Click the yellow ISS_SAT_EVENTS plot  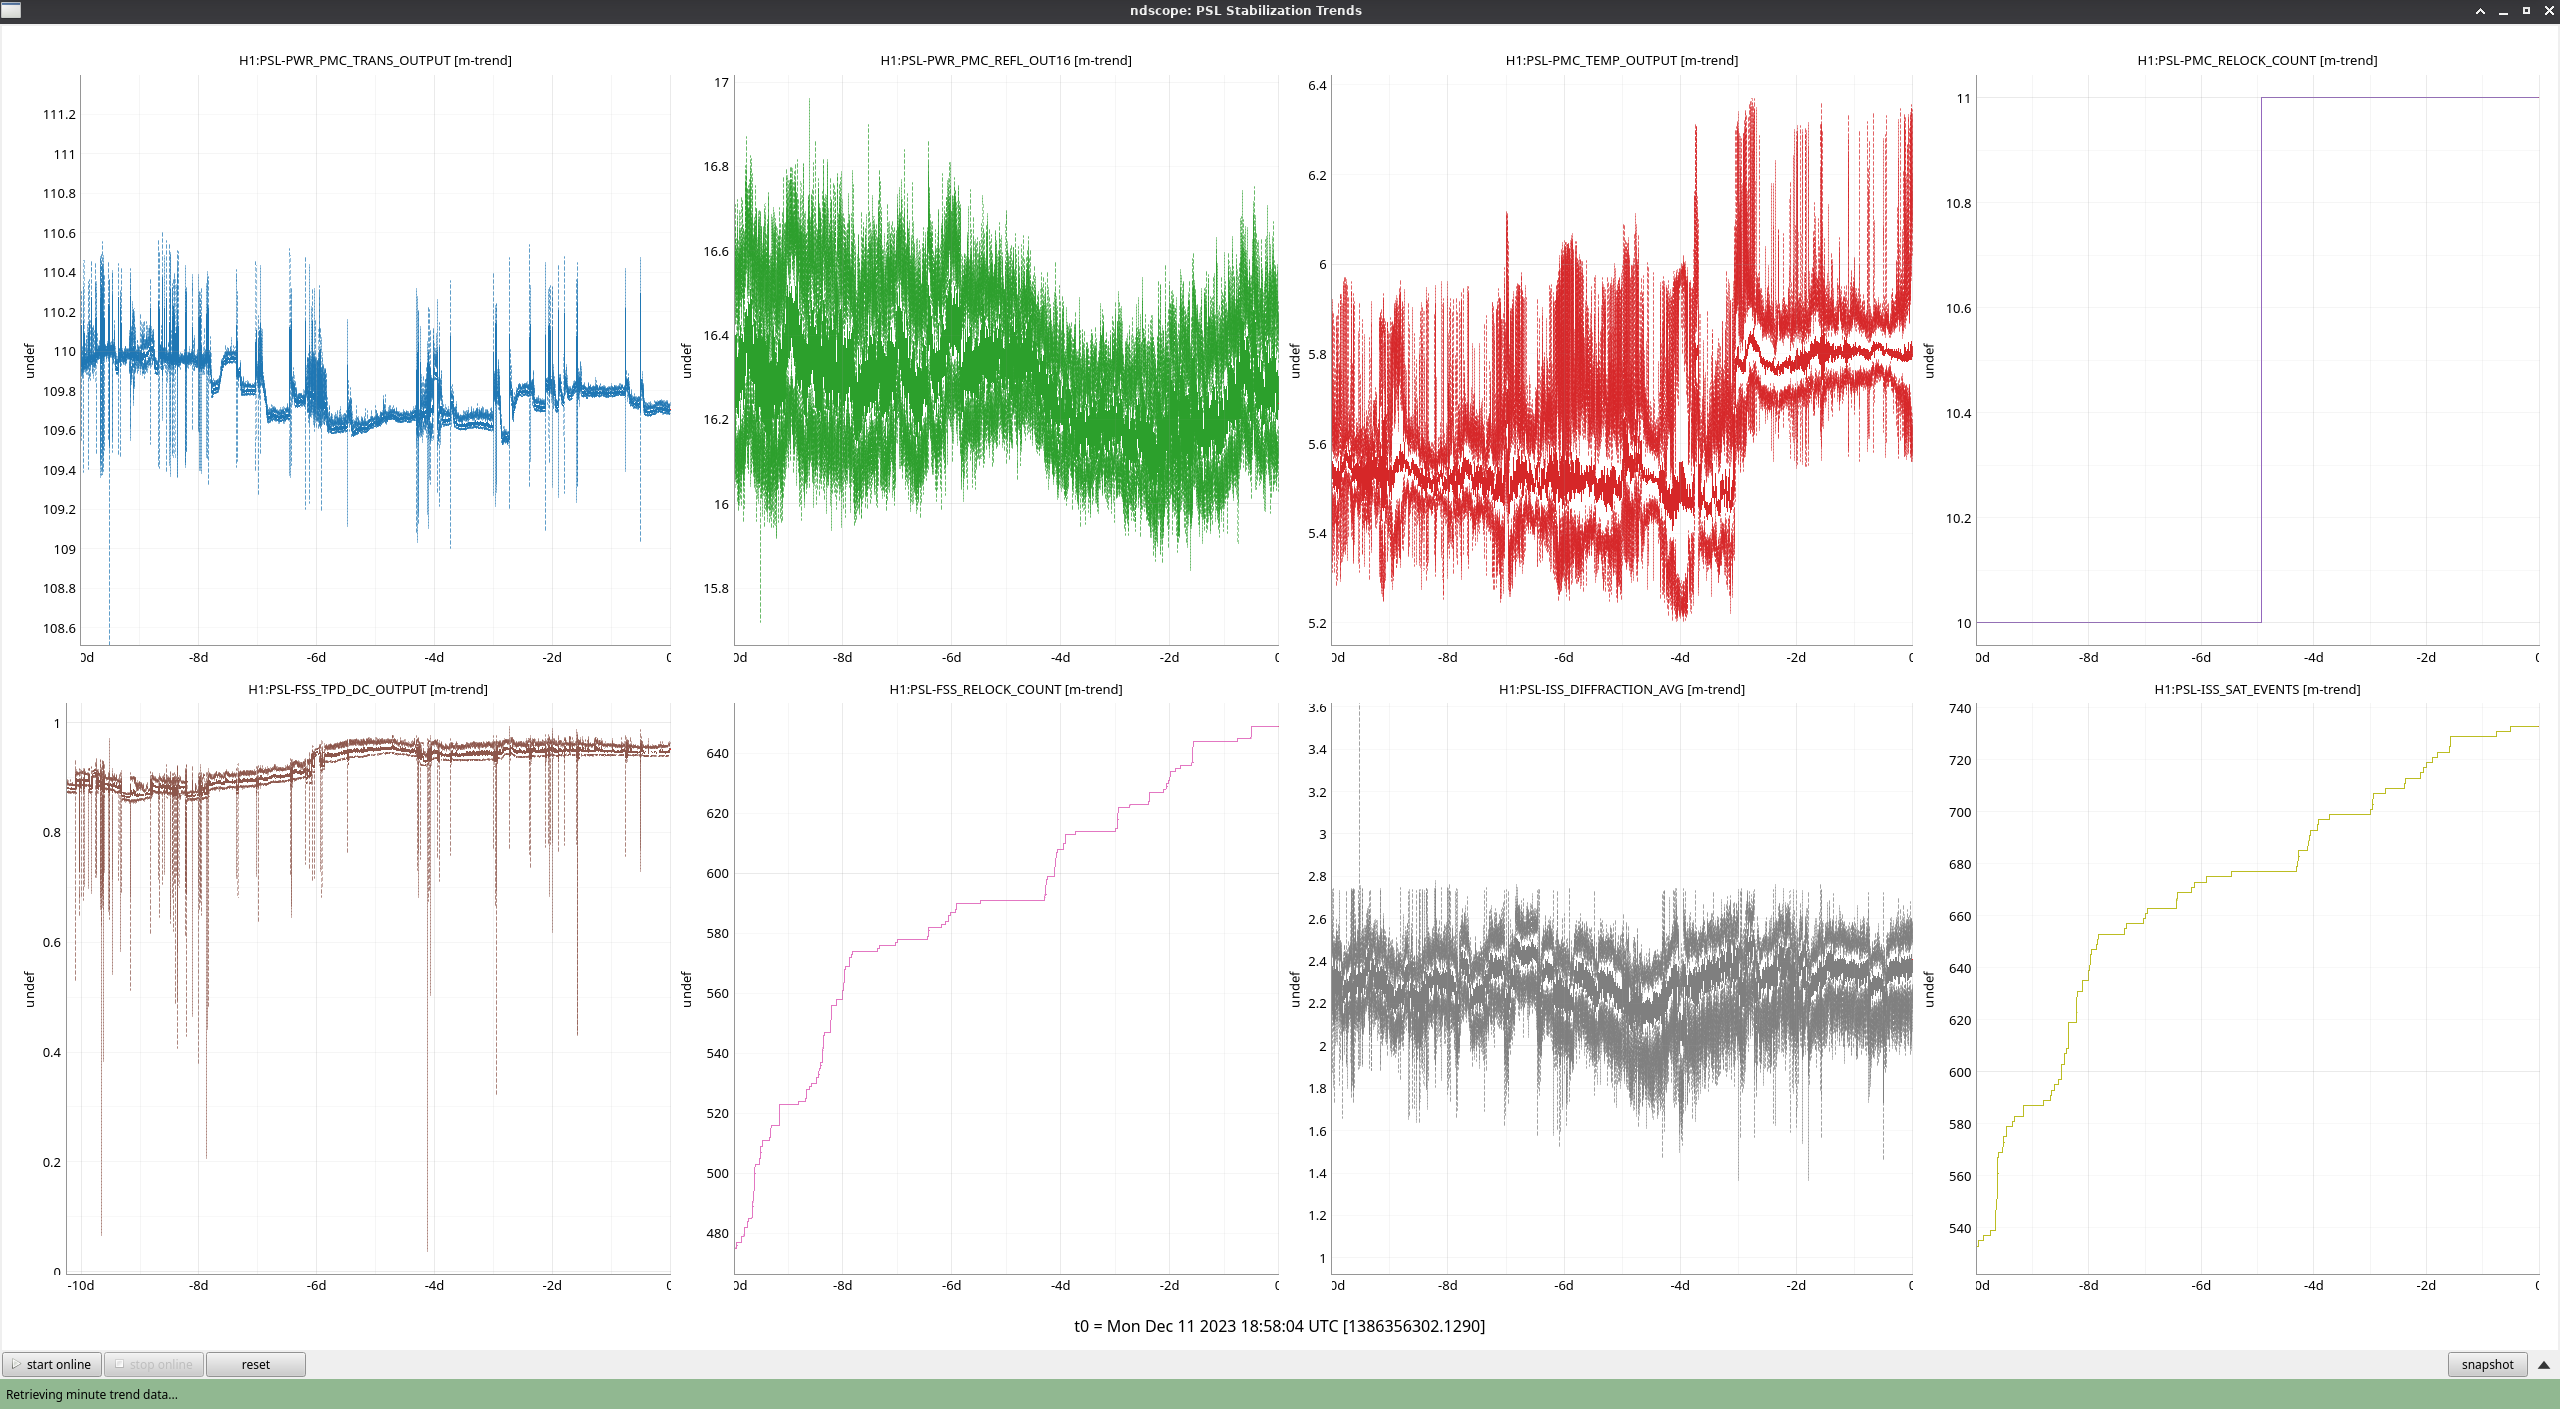pyautogui.click(x=2257, y=990)
